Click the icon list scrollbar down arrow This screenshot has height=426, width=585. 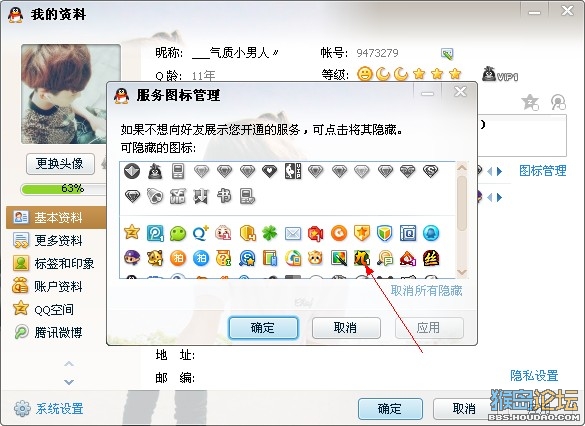[462, 272]
